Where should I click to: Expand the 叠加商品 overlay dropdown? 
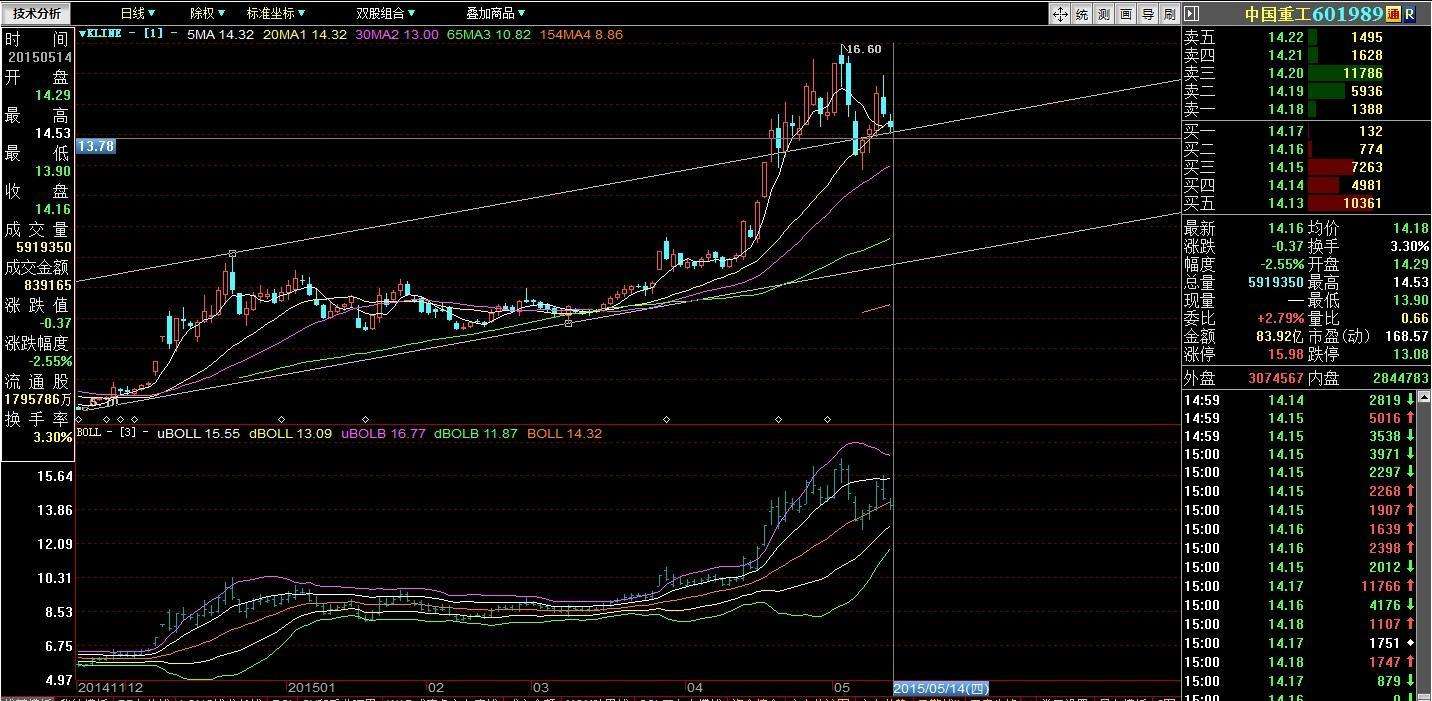coord(496,14)
